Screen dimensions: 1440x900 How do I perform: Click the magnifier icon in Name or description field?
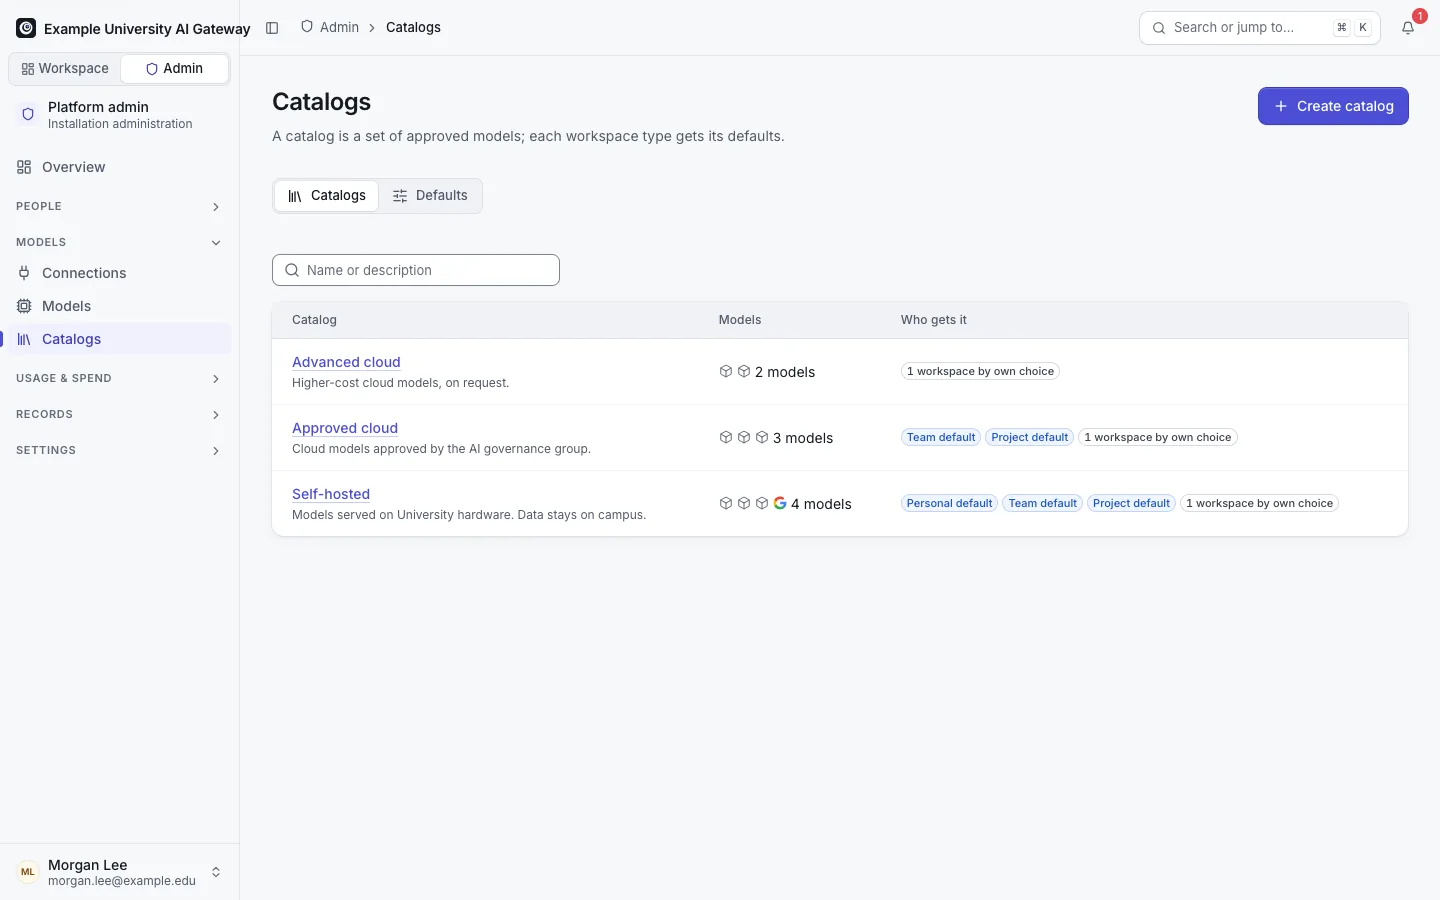[292, 270]
